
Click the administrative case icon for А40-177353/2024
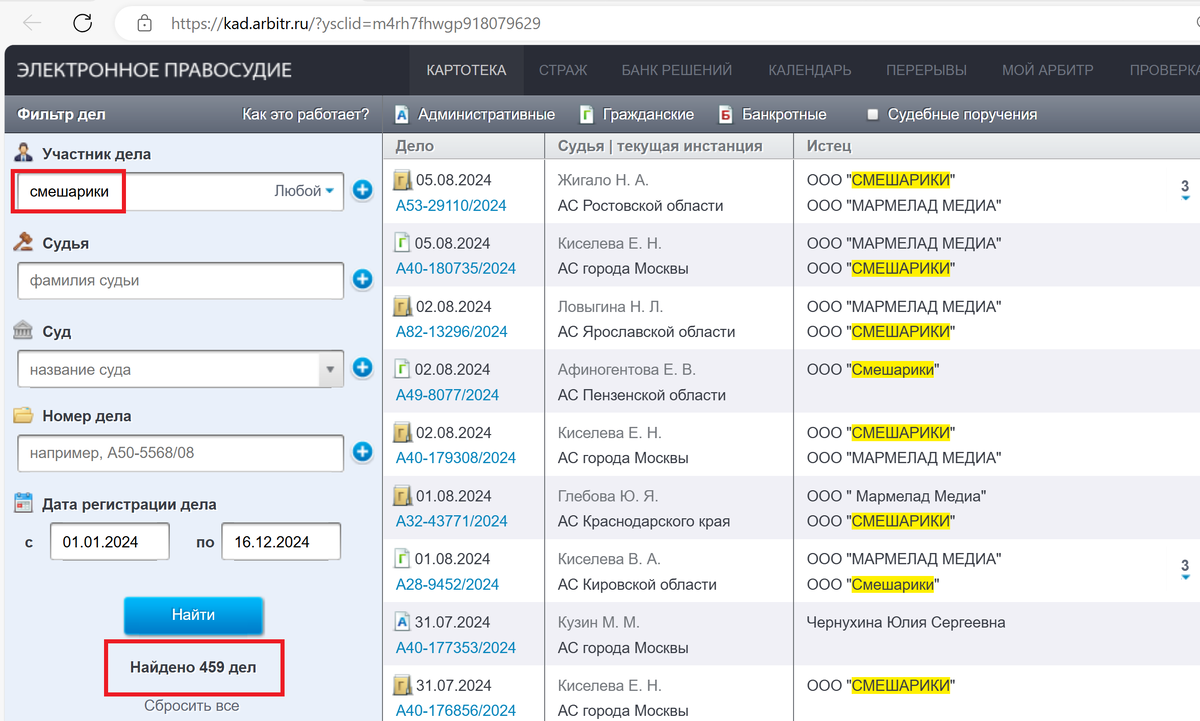(403, 623)
